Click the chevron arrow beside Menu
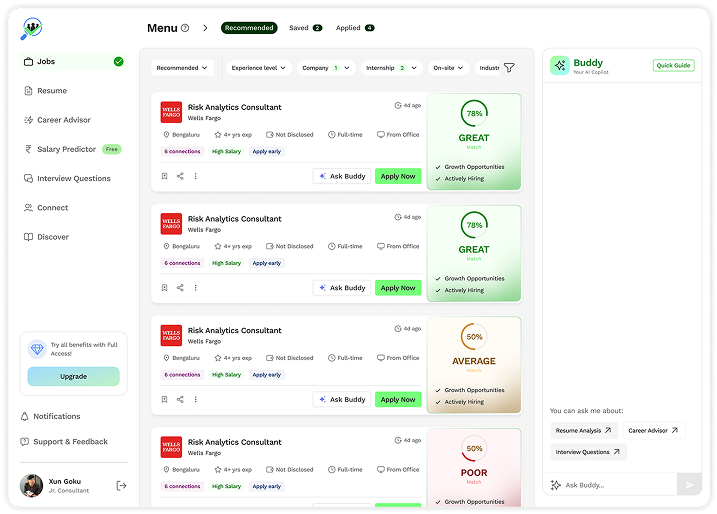717x514 pixels. point(205,28)
